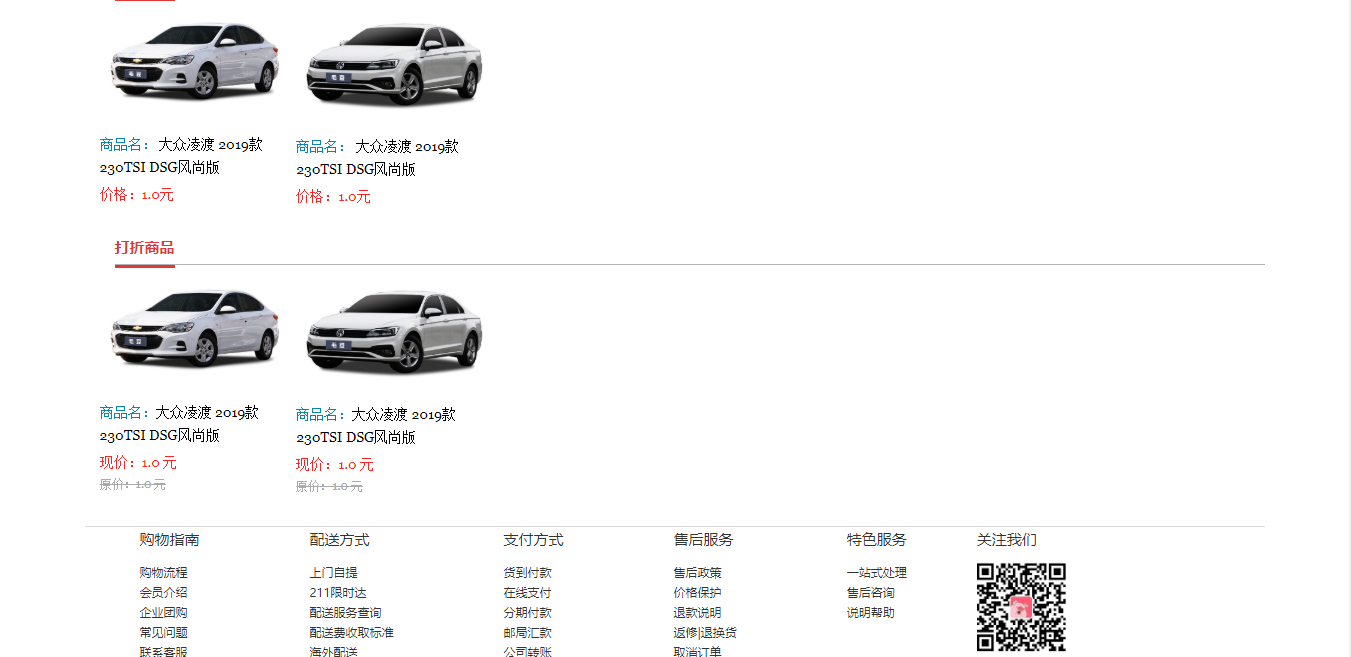
Task: Click the 购物指南 footer heading
Action: [169, 540]
